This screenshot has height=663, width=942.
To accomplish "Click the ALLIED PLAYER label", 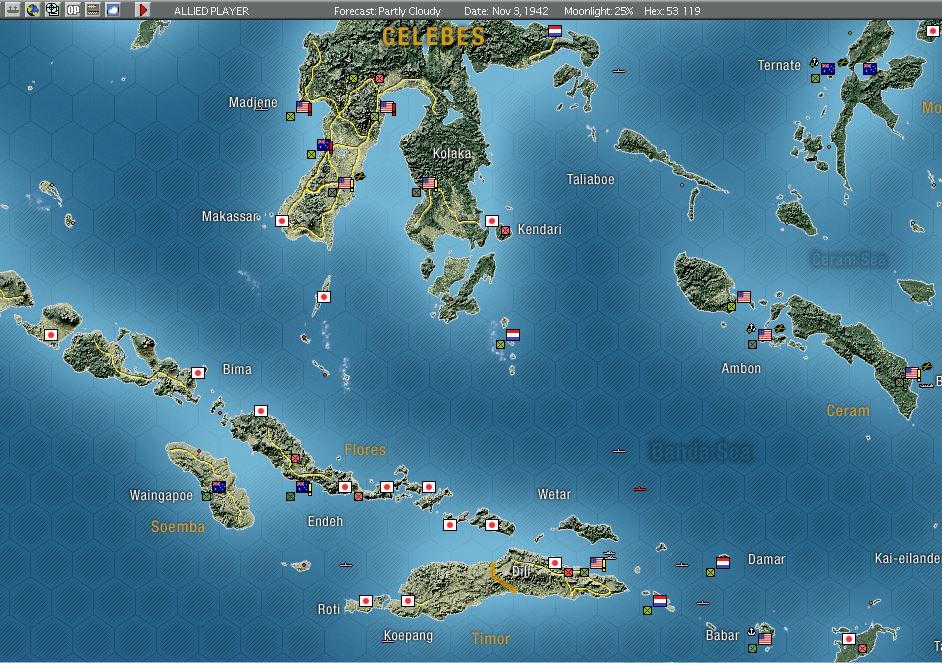I will 211,11.
